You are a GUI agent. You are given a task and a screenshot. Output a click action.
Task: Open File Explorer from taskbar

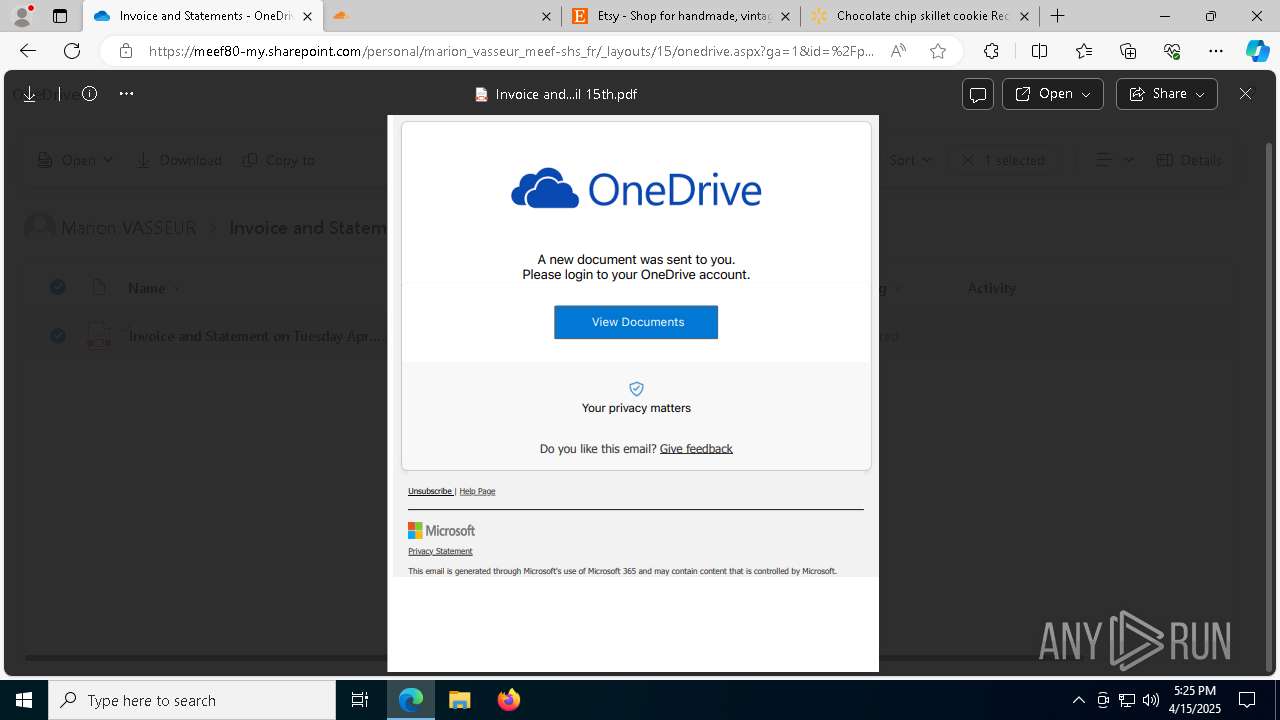pos(459,700)
